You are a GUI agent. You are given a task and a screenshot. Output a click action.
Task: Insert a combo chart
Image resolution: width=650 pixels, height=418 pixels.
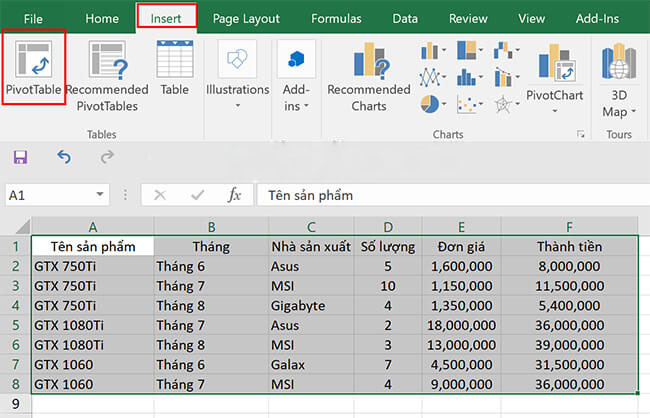point(506,78)
